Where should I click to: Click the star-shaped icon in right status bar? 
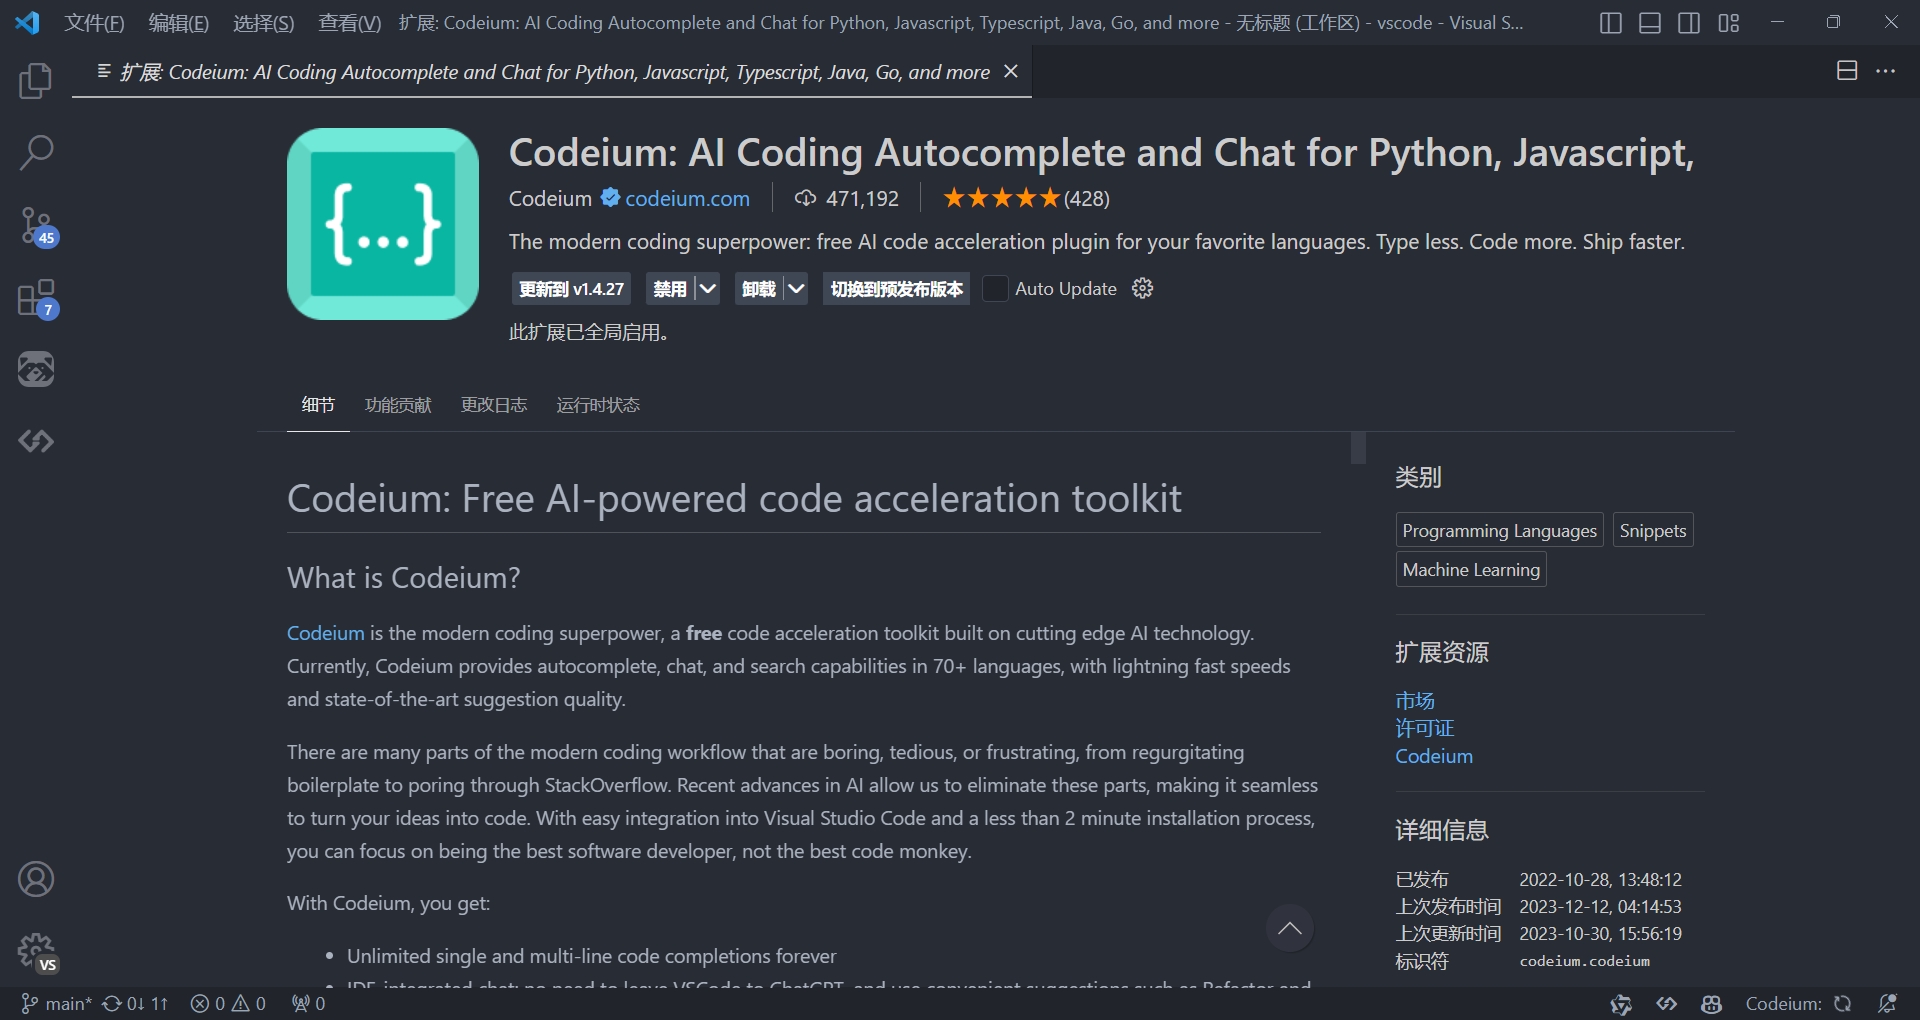[x=1621, y=1004]
